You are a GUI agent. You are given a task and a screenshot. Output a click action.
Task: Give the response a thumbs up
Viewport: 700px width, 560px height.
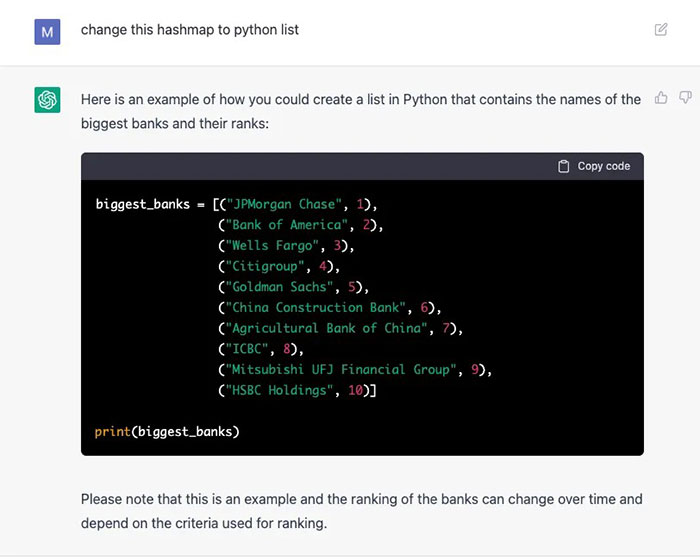click(661, 98)
